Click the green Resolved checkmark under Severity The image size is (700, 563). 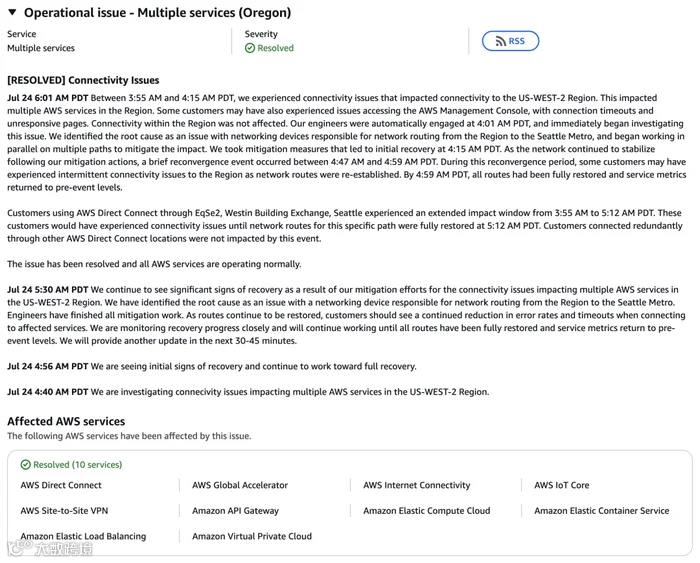(250, 48)
